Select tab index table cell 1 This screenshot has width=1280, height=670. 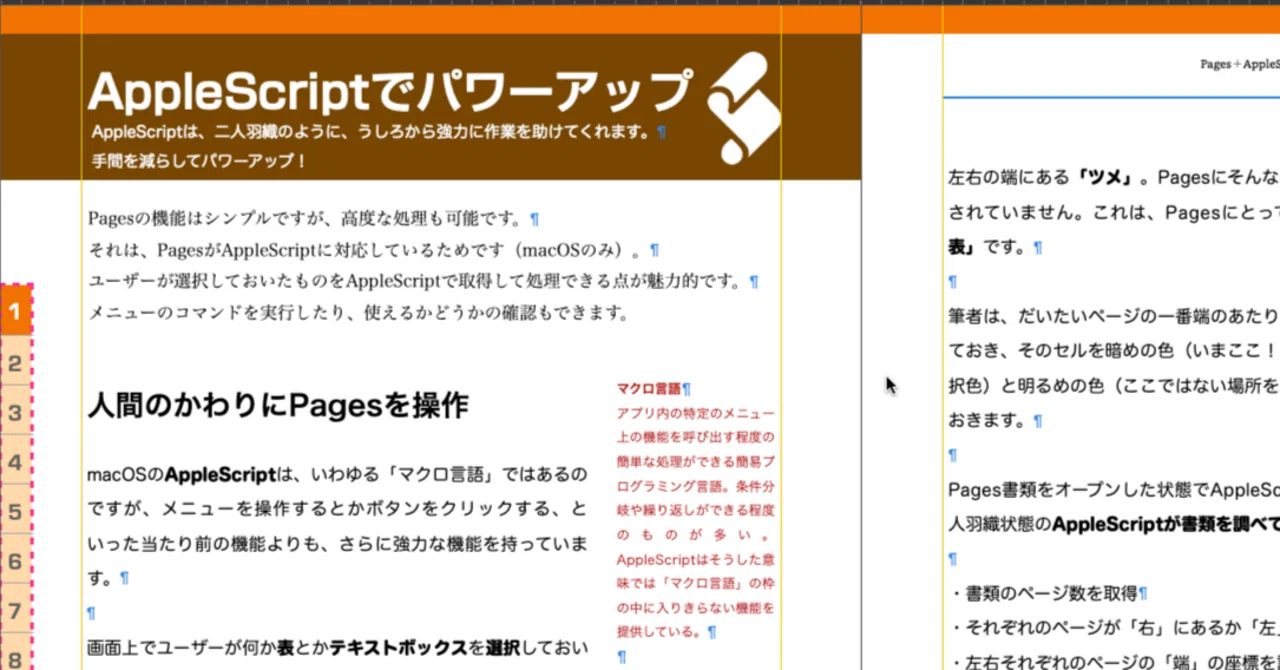click(x=16, y=312)
